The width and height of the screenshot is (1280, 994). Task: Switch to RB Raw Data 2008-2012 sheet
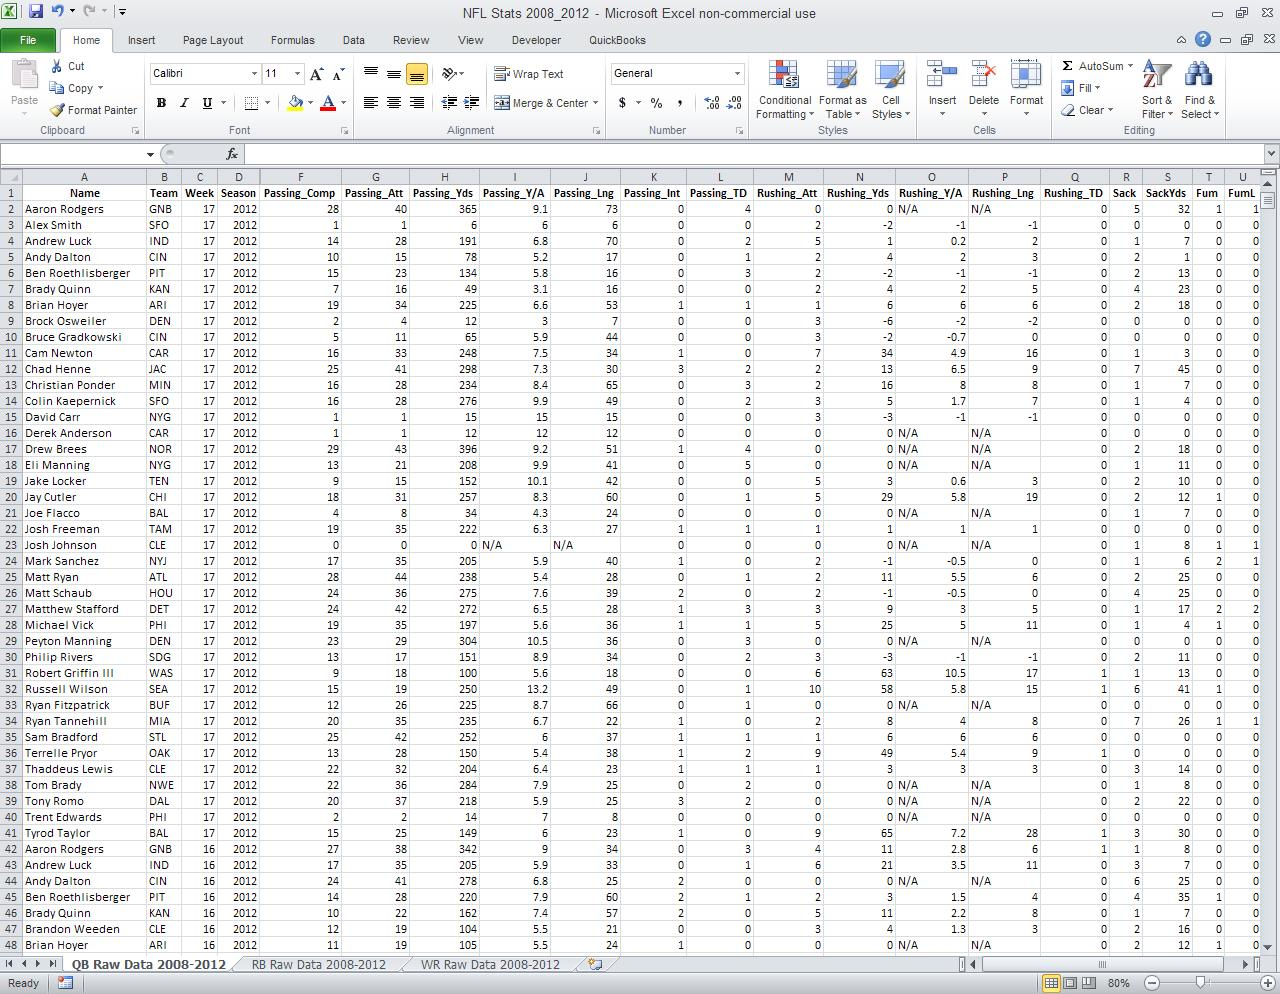click(x=318, y=965)
